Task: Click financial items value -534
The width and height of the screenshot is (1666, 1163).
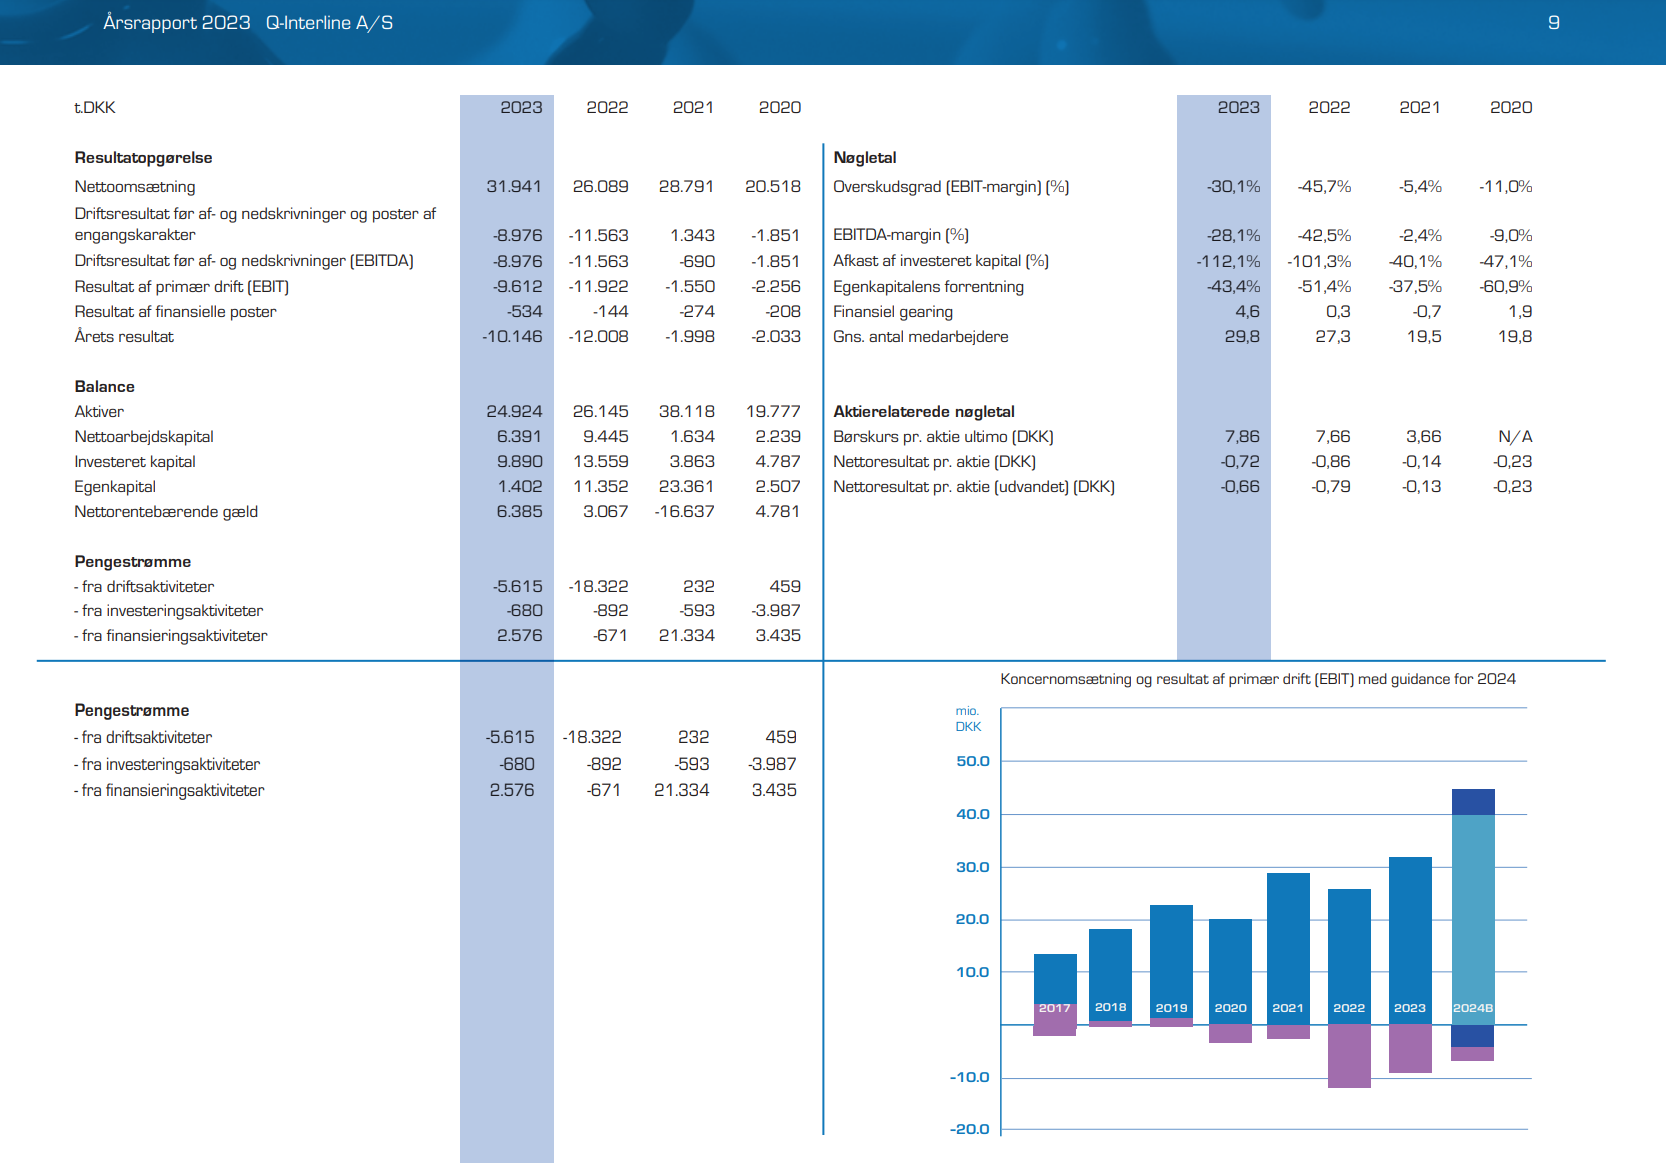Action: [x=524, y=311]
